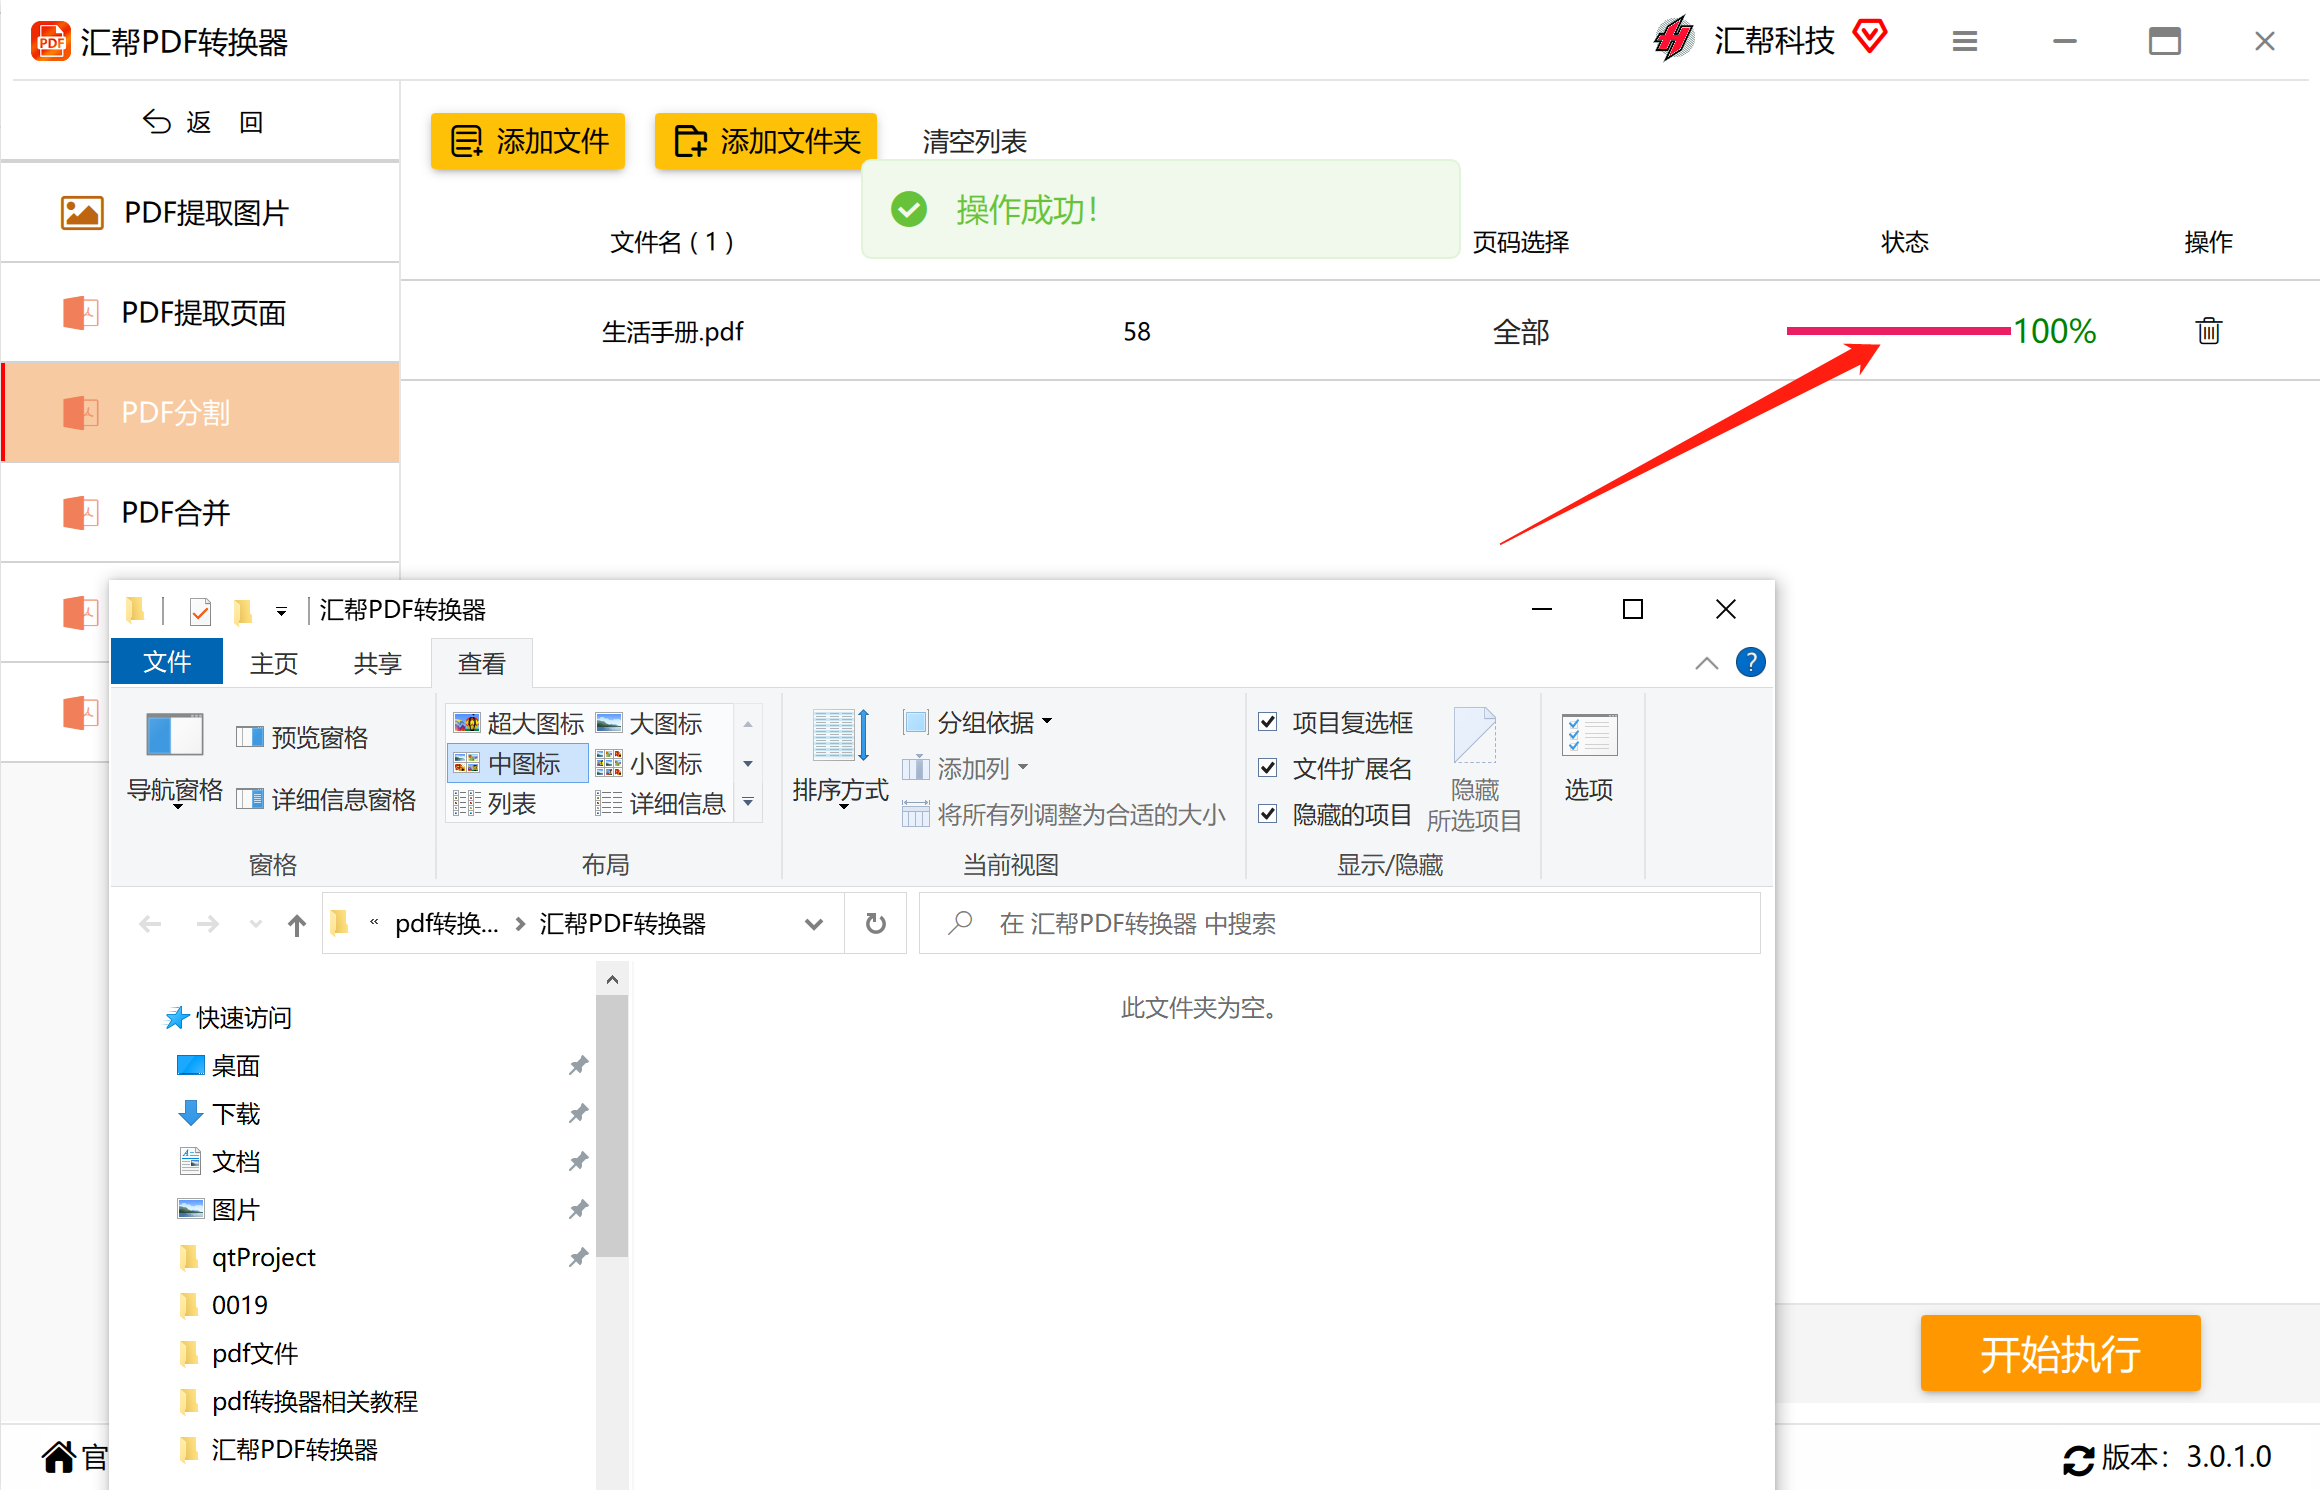This screenshot has height=1490, width=2320.
Task: Select 详细信息 layout
Action: tap(660, 803)
